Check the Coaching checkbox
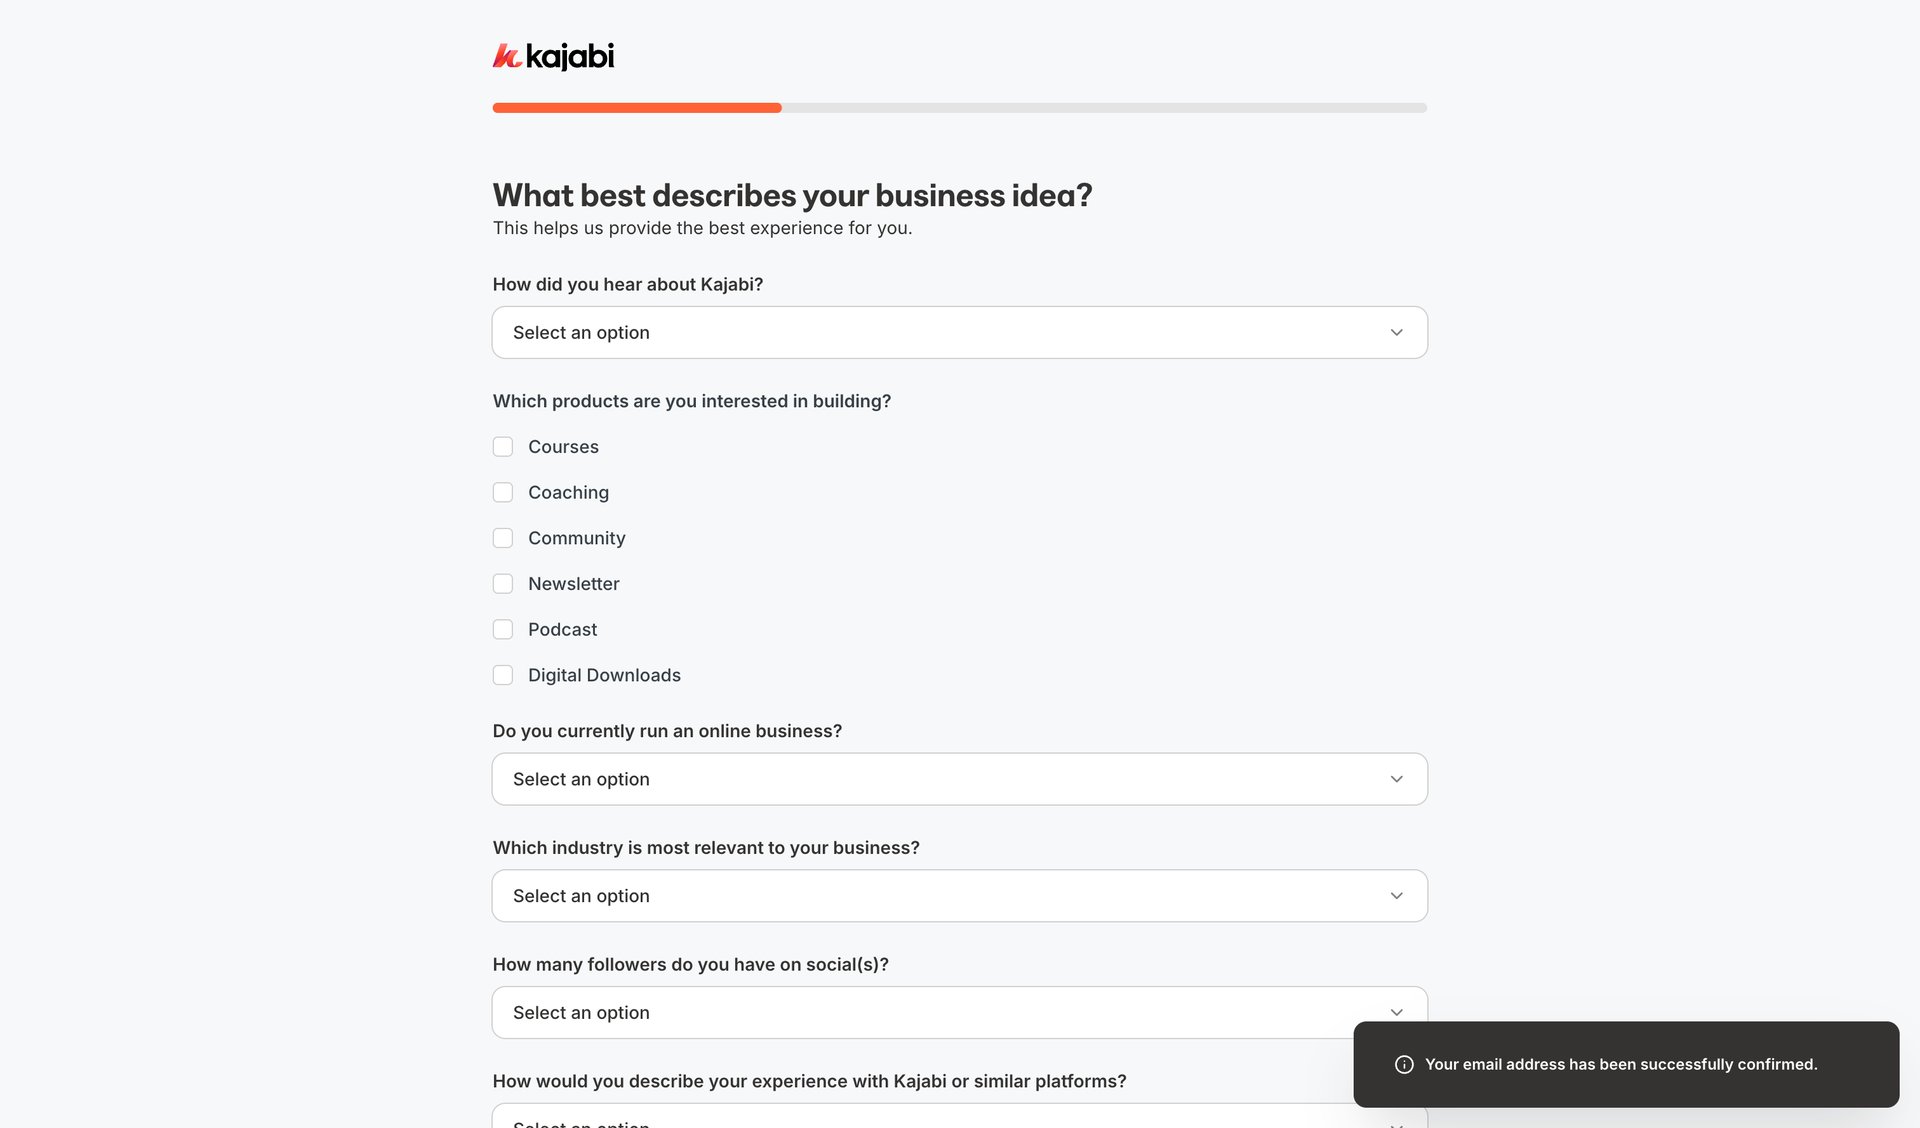Image resolution: width=1920 pixels, height=1128 pixels. 503,492
